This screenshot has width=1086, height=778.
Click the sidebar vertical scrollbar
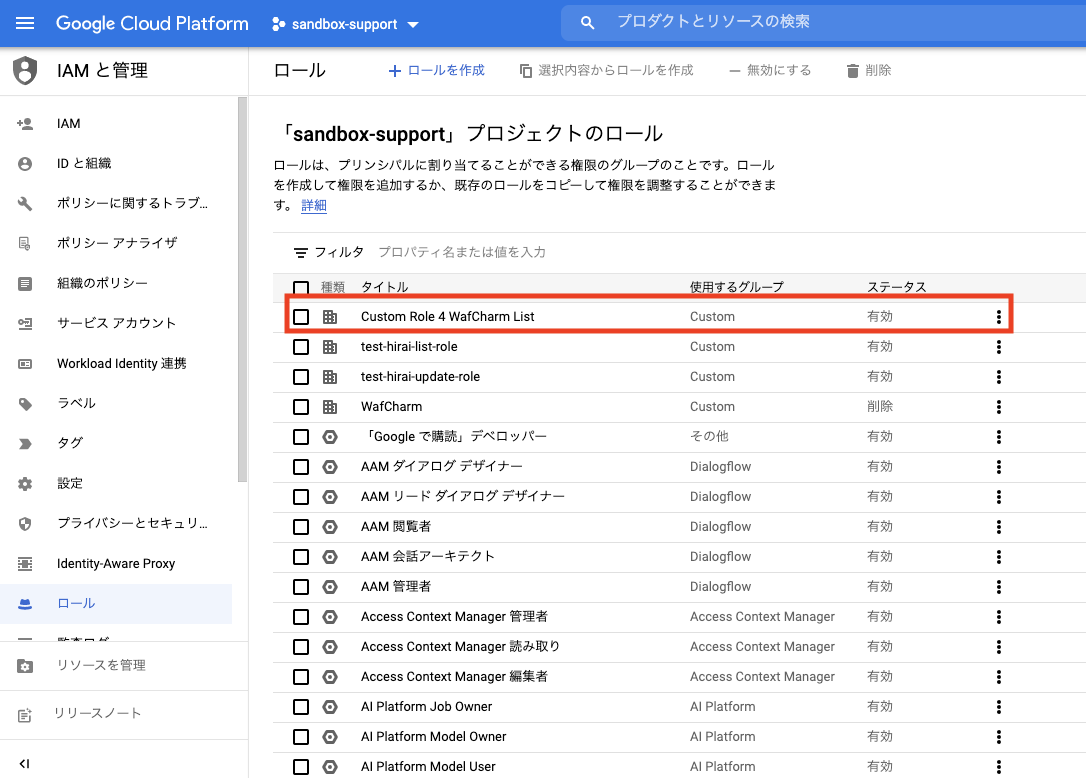pos(242,290)
